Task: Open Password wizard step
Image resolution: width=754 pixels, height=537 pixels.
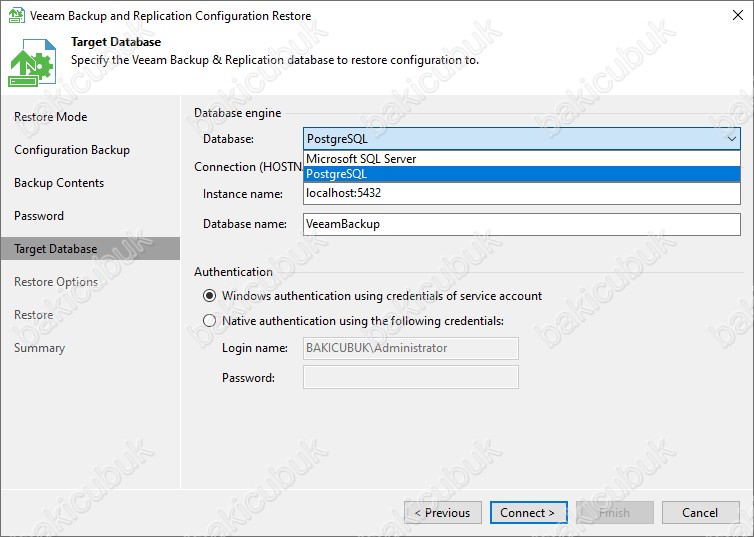Action: [x=38, y=216]
